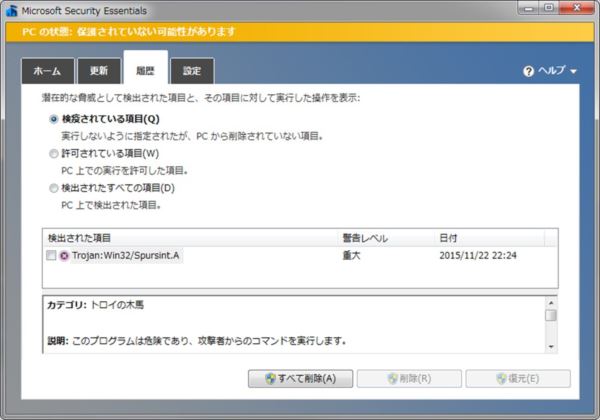The height and width of the screenshot is (420, 600).
Task: Click the details pane scrollbar thumb
Action: click(x=551, y=316)
